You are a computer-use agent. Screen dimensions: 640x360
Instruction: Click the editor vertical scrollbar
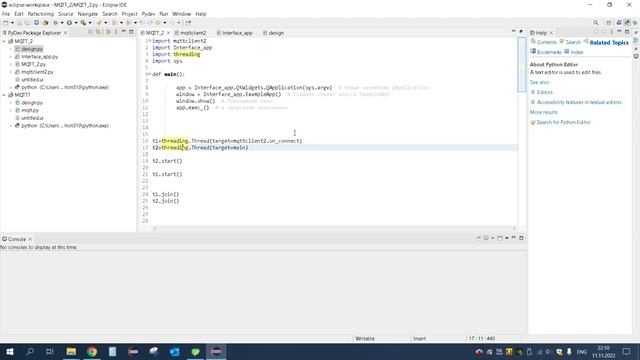[x=522, y=64]
